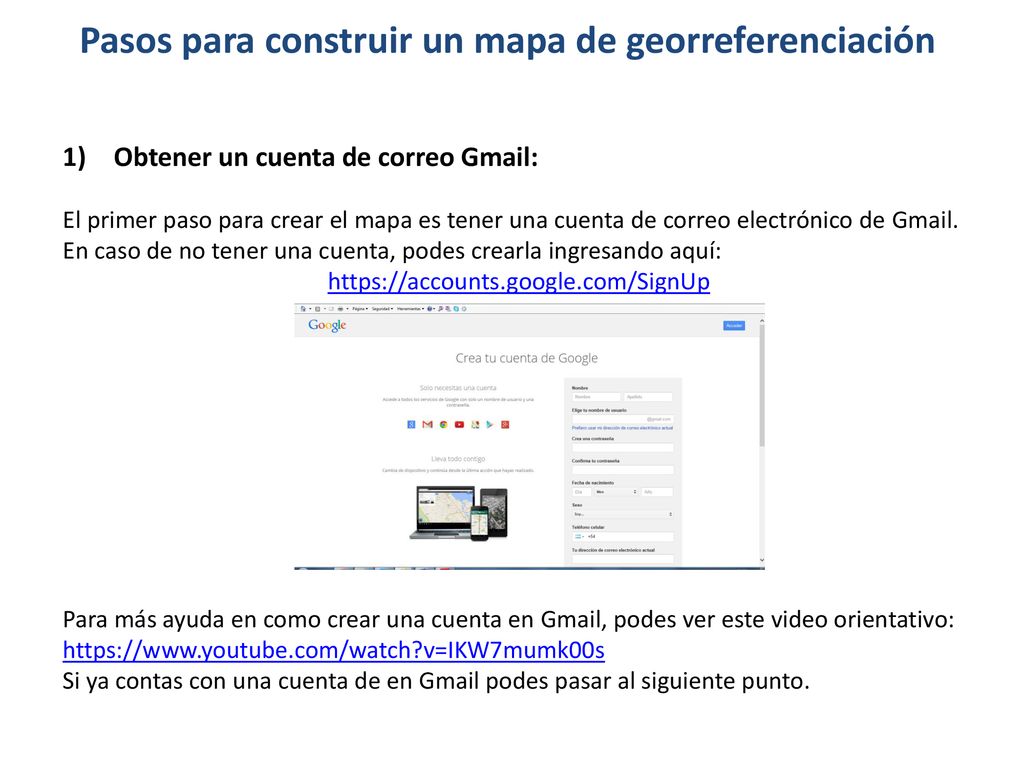Click the 'Lleva todo contigo' text
1024x768 pixels.
(x=458, y=459)
